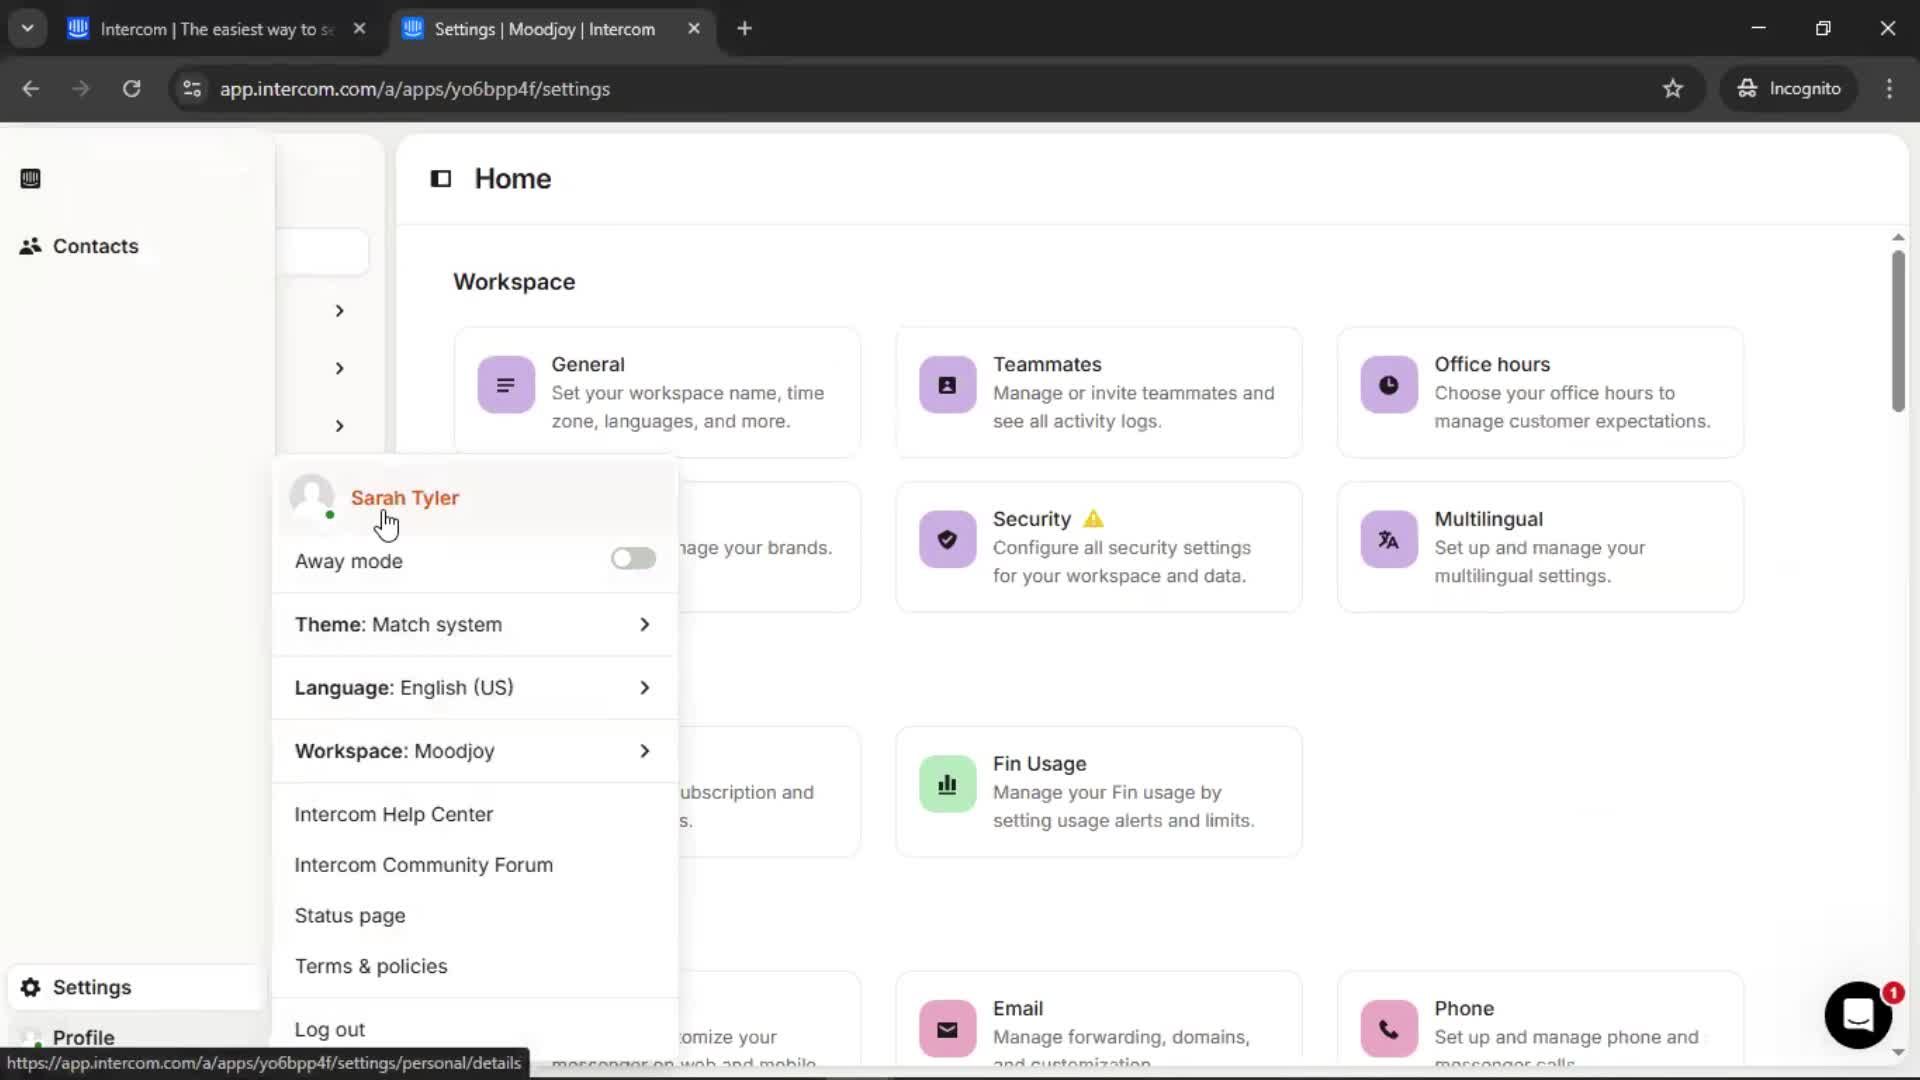Open Settings in the sidebar
This screenshot has height=1080, width=1920.
point(137,987)
